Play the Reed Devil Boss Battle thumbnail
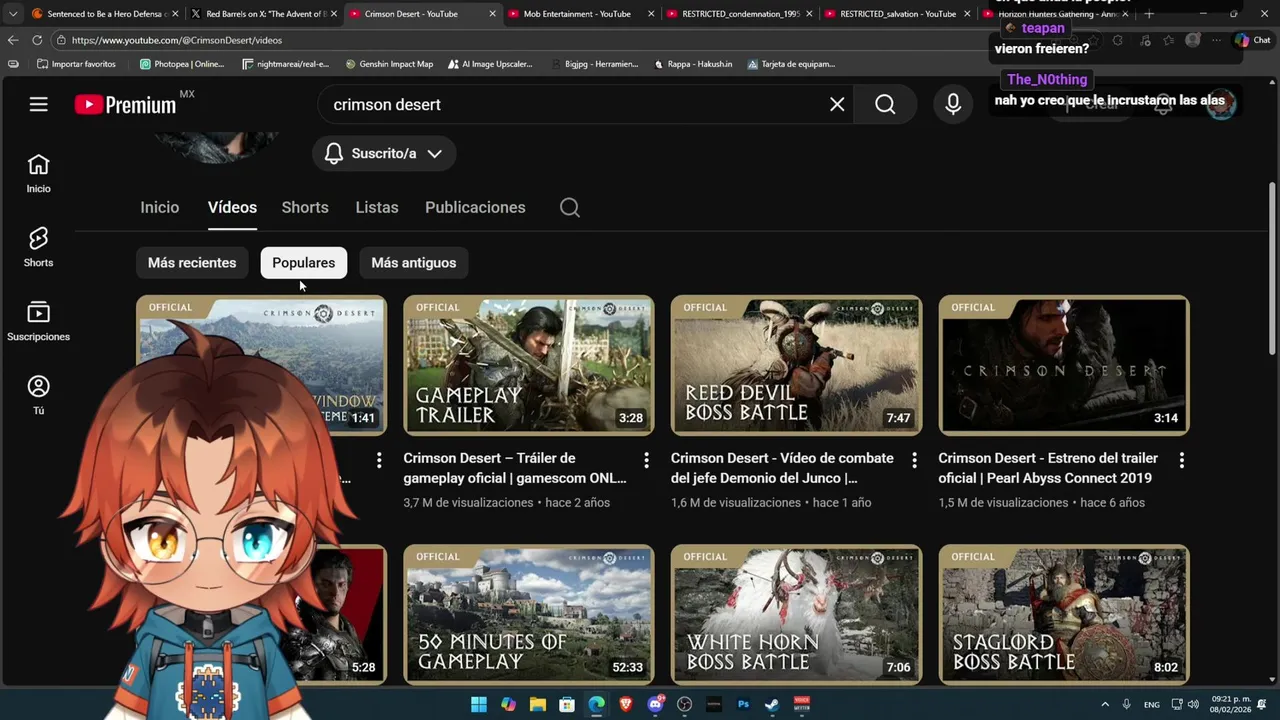The width and height of the screenshot is (1280, 720). tap(796, 365)
